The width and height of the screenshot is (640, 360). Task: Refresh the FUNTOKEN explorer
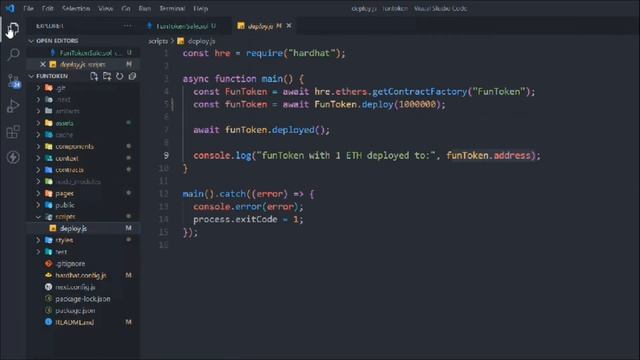point(120,76)
